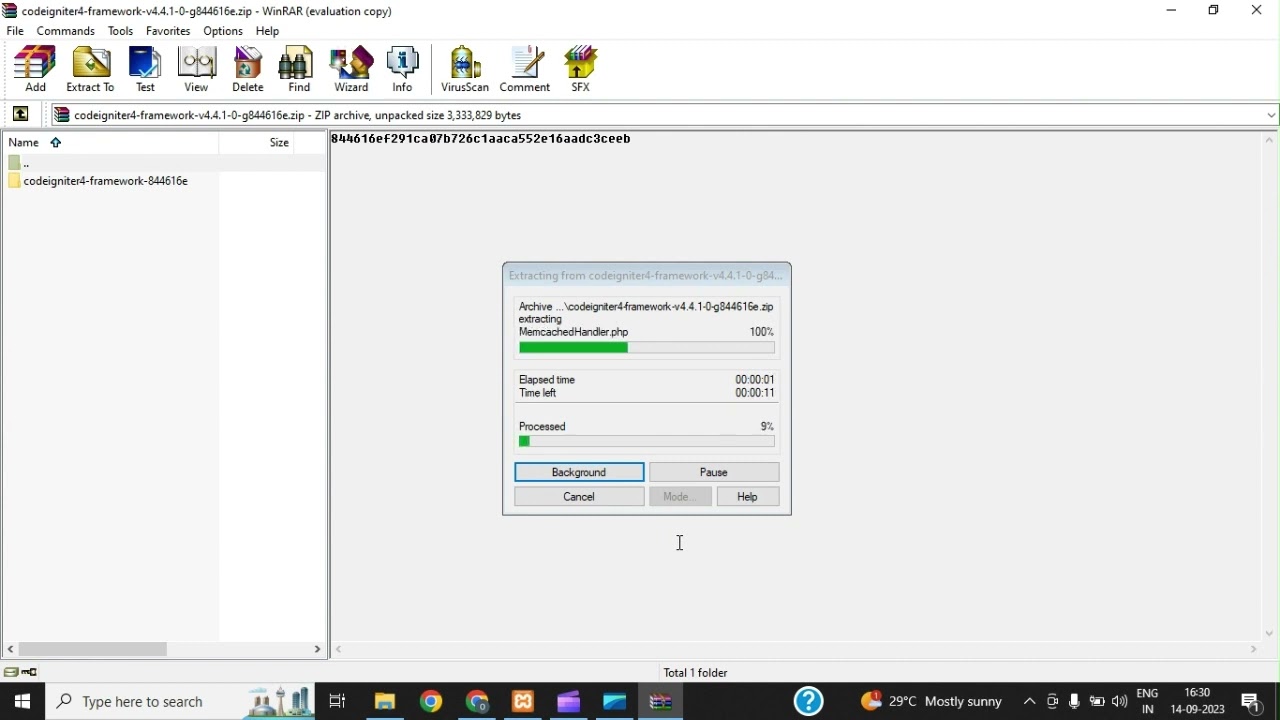Click the Delete toolbar icon
This screenshot has height=720, width=1280.
tap(248, 69)
